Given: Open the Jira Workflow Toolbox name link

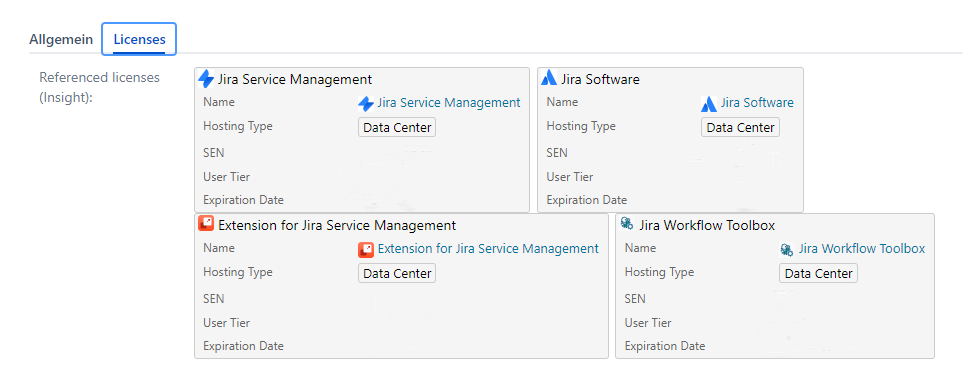Looking at the screenshot, I should pos(862,249).
